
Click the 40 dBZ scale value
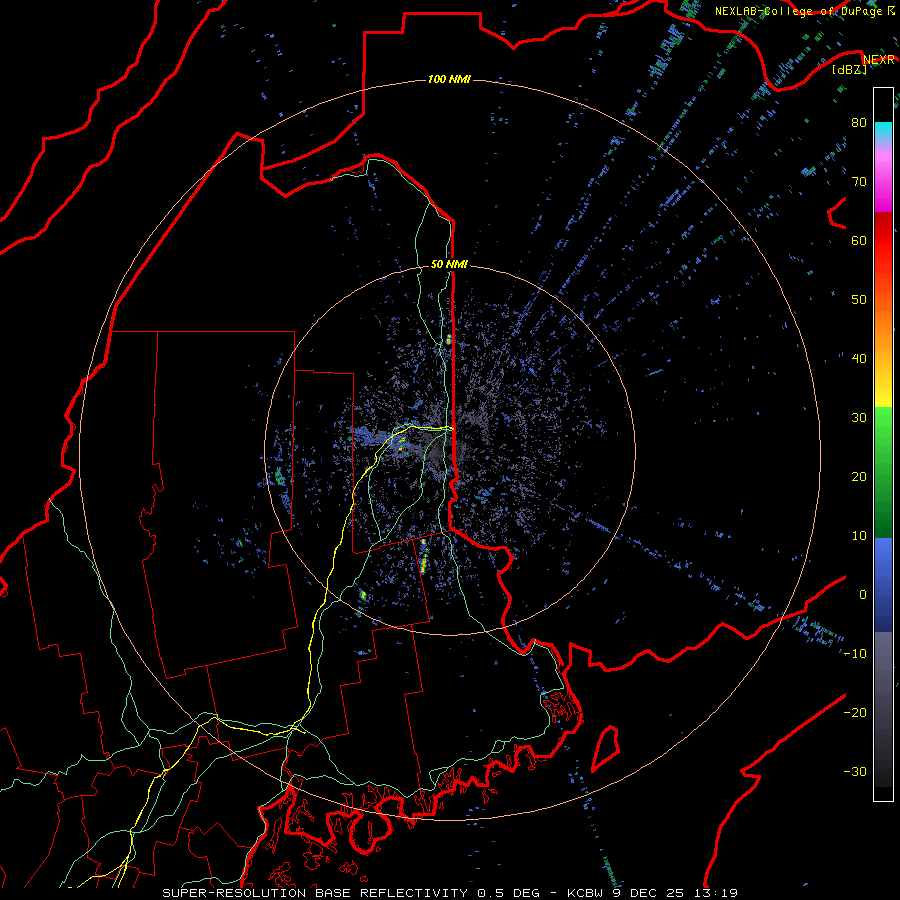(859, 359)
